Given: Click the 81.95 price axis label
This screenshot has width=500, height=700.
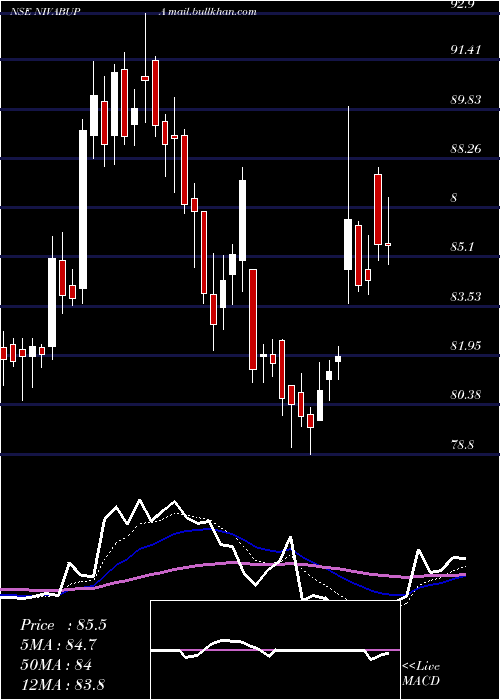Looking at the screenshot, I should pyautogui.click(x=466, y=345).
